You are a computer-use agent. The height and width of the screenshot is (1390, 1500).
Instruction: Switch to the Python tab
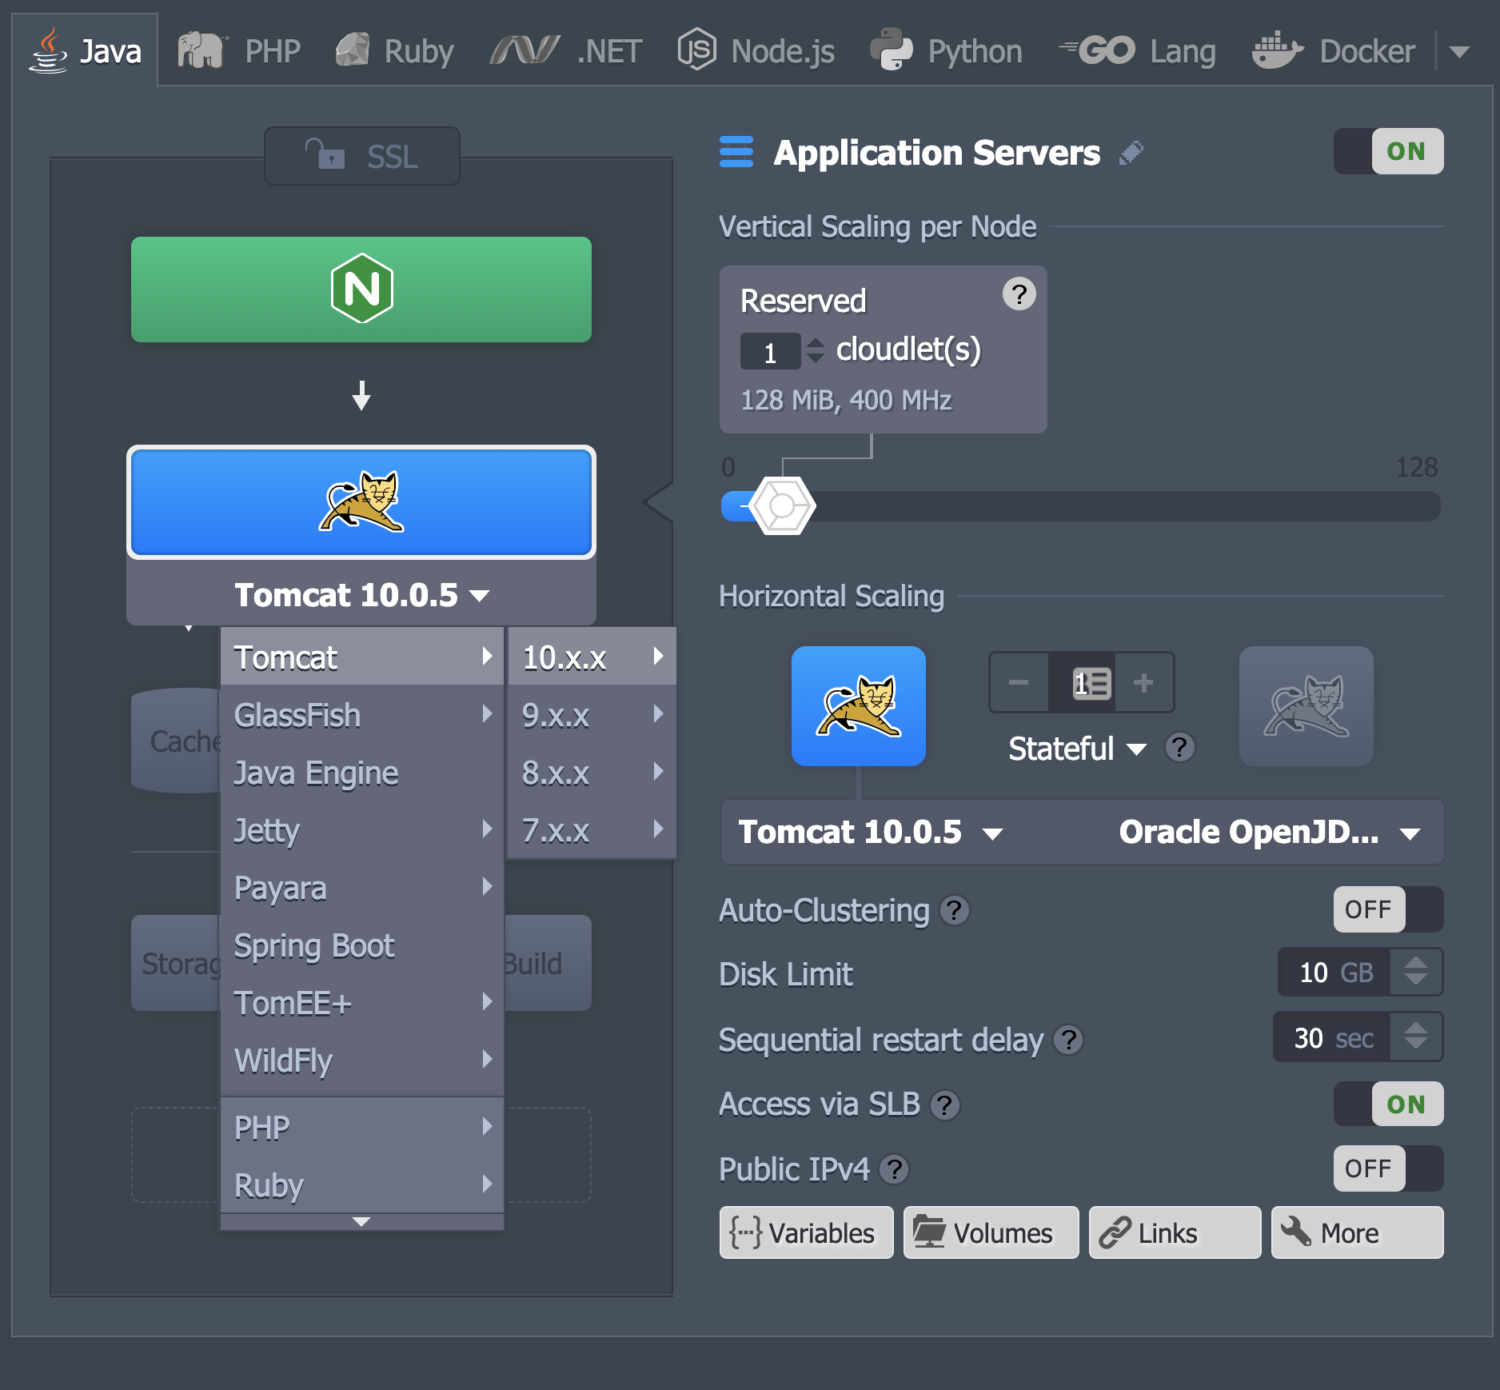pos(946,52)
